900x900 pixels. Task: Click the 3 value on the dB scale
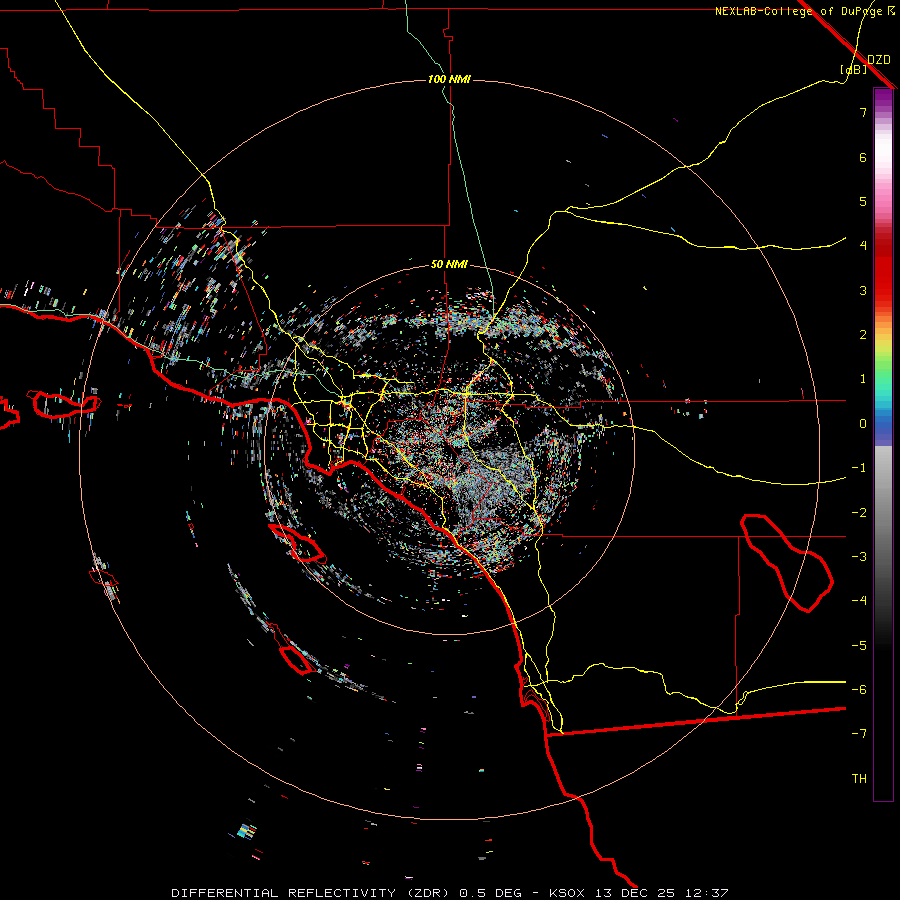pyautogui.click(x=863, y=290)
